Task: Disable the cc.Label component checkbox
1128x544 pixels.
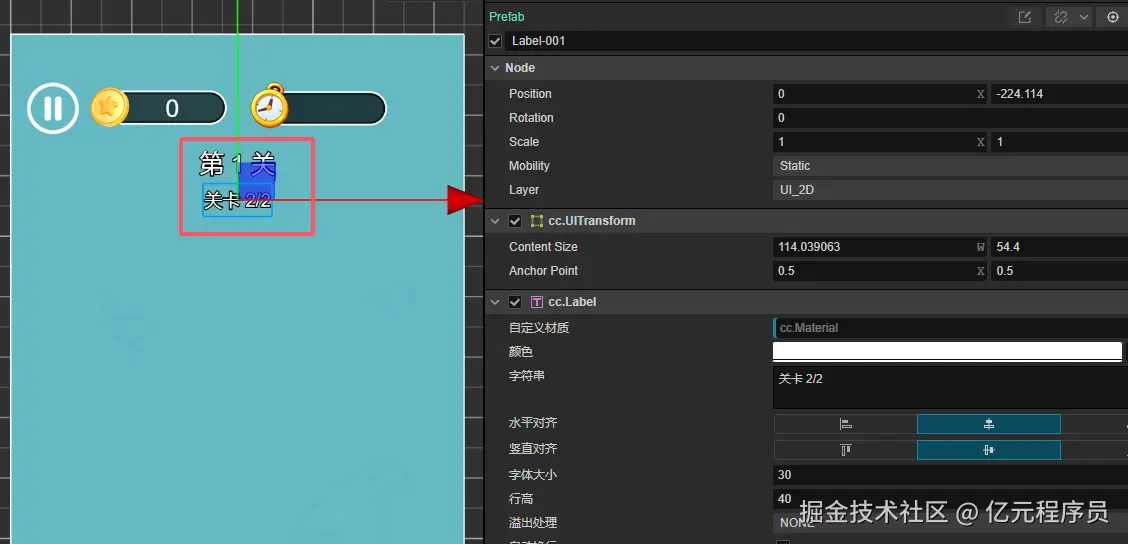Action: click(x=515, y=302)
